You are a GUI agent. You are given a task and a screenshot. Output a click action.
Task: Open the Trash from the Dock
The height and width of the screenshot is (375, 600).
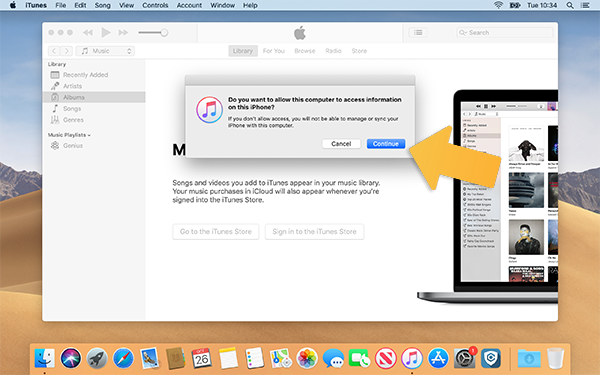pos(555,359)
